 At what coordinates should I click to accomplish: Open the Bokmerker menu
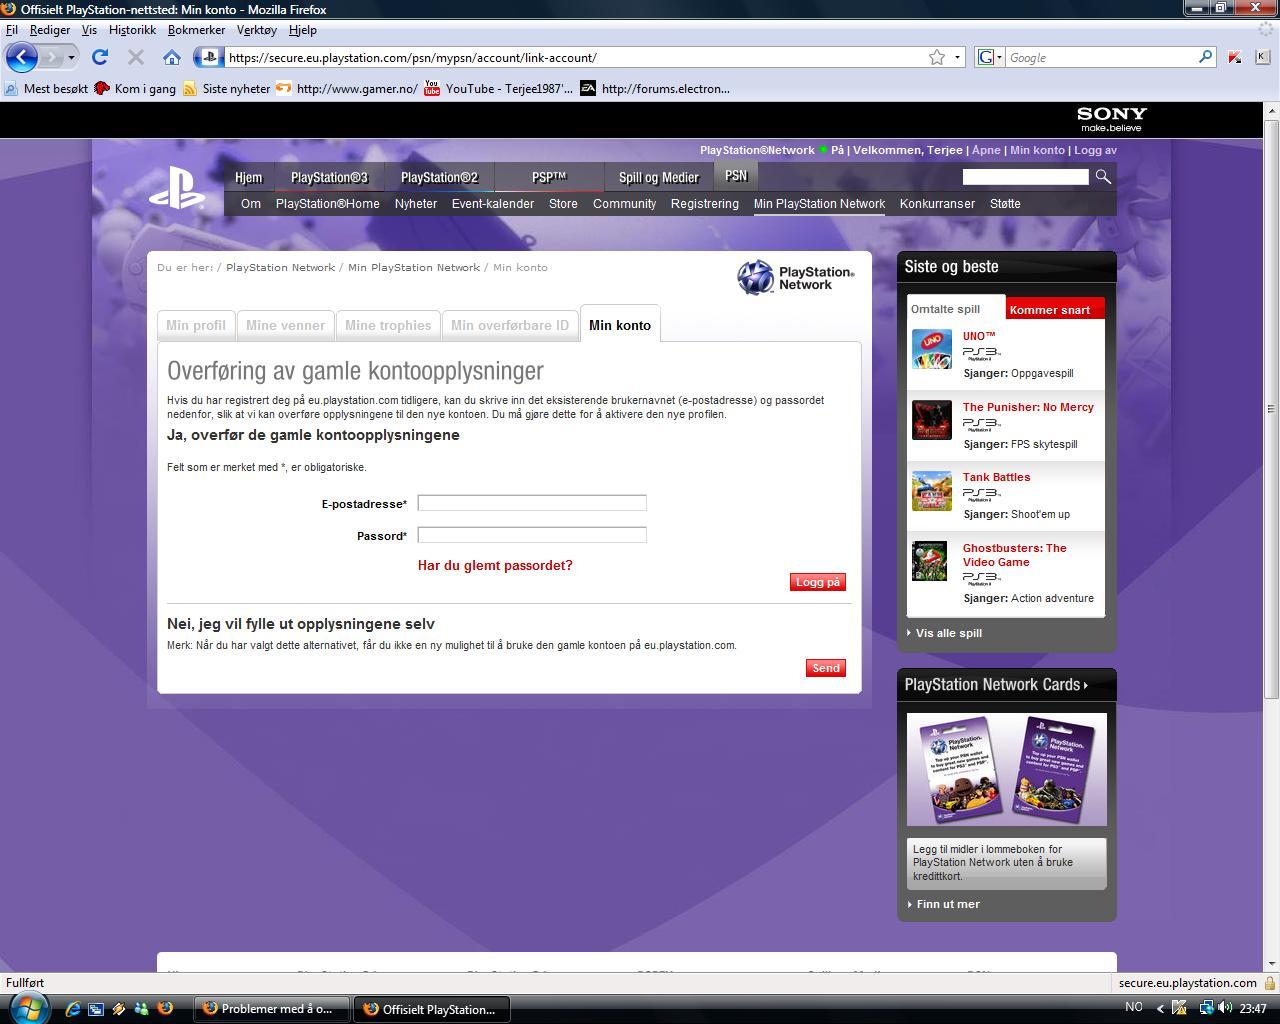coord(196,30)
